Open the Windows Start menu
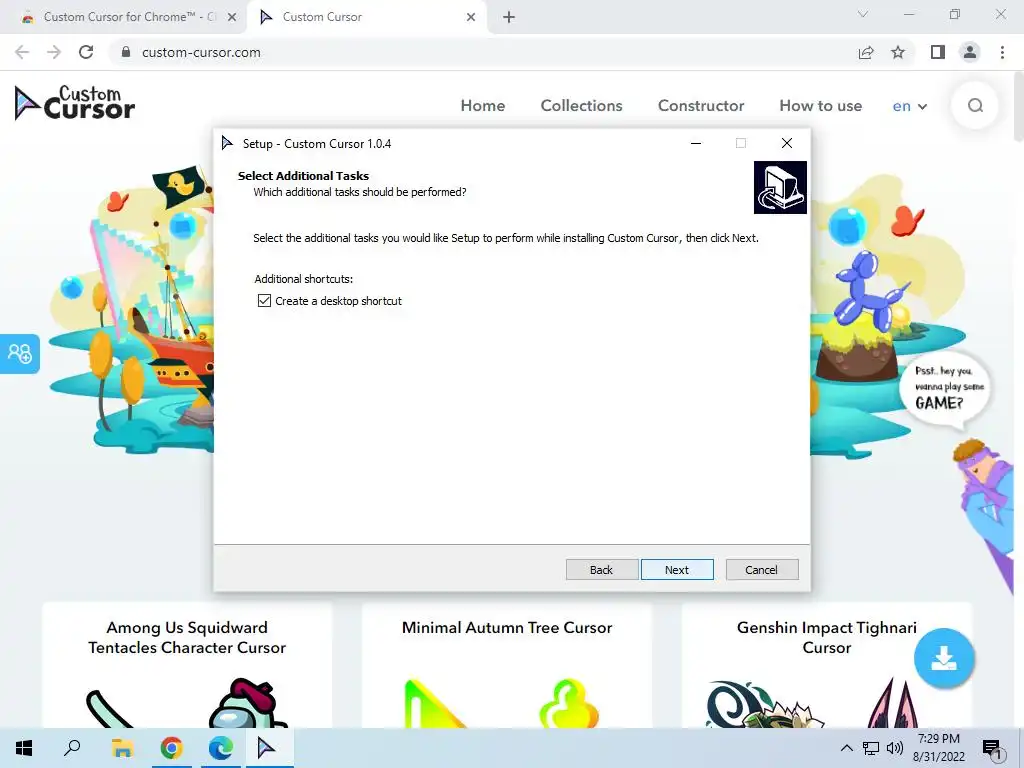The image size is (1024, 768). [24, 748]
